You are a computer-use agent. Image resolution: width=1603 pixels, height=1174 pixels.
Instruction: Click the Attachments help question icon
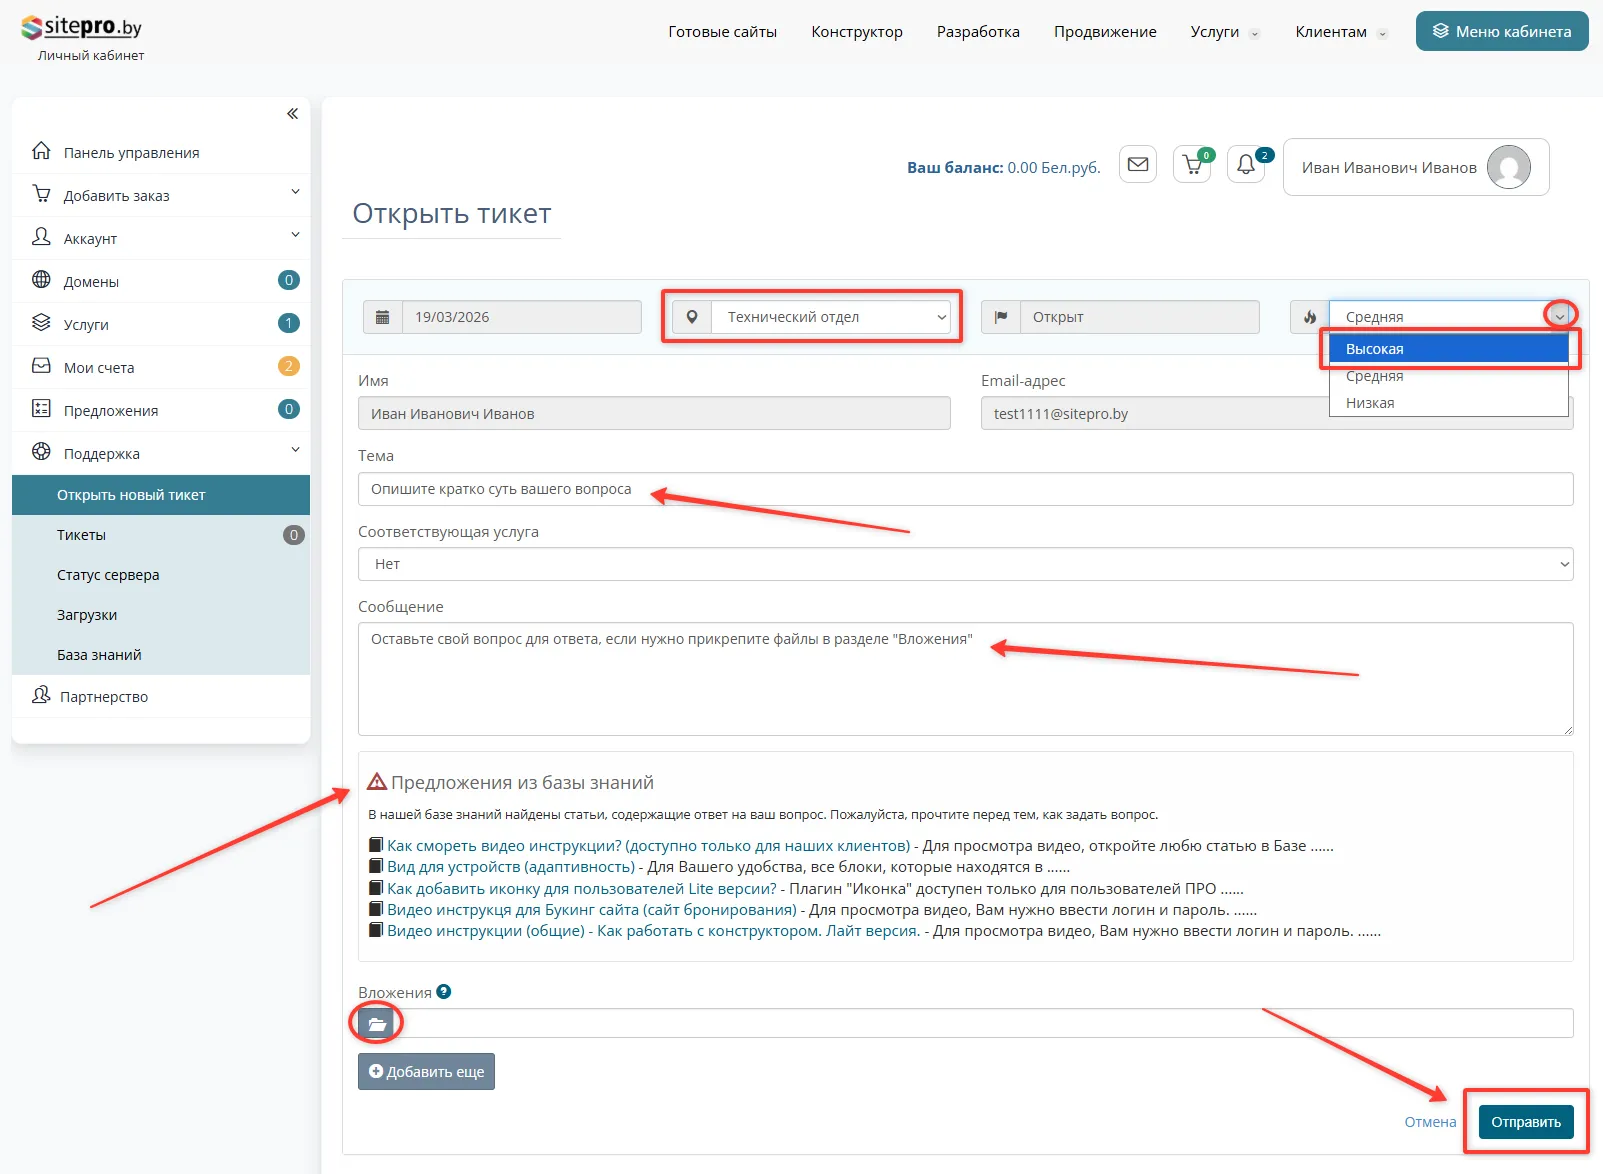[444, 992]
